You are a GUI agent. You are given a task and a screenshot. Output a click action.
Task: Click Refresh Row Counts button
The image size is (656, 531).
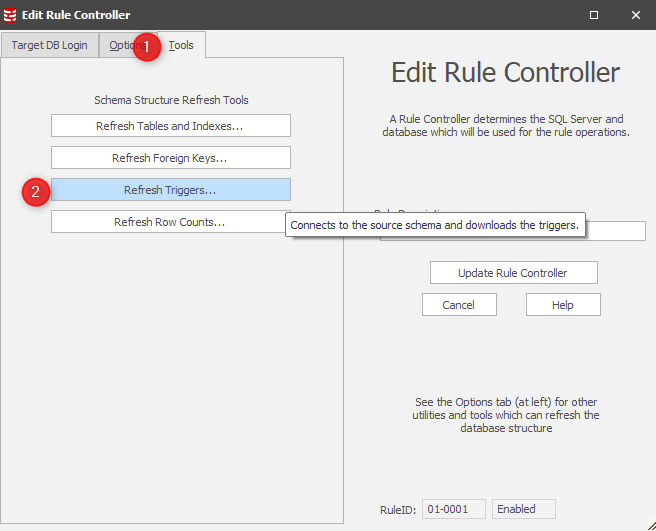coord(168,222)
